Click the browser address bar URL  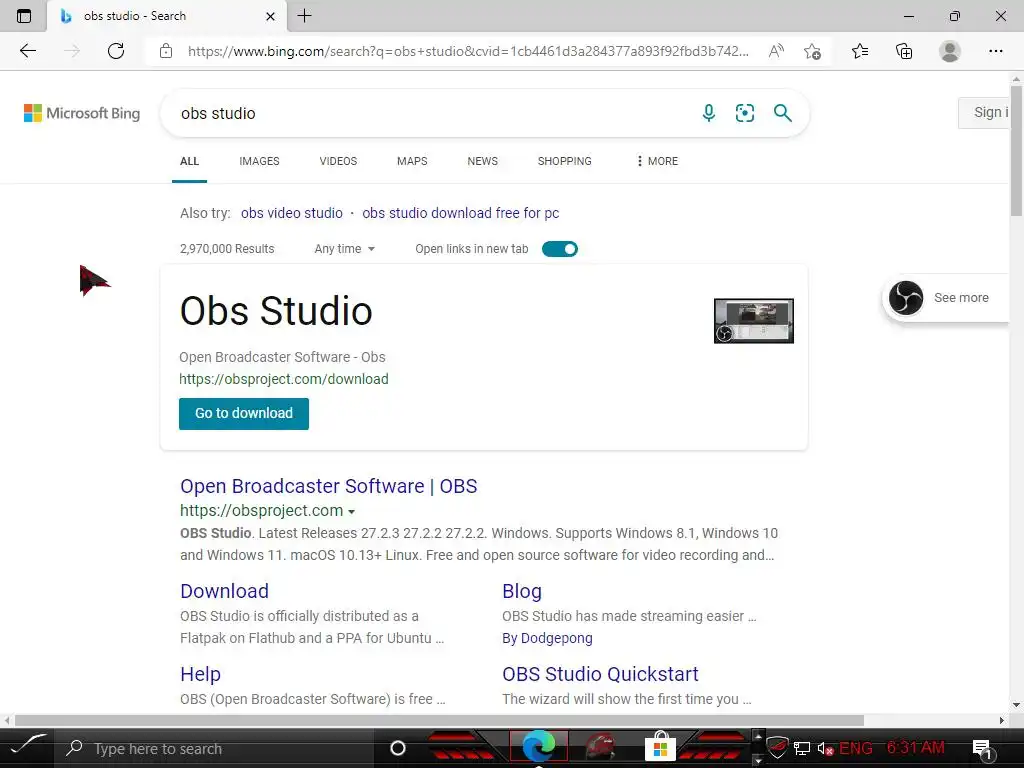coord(468,51)
